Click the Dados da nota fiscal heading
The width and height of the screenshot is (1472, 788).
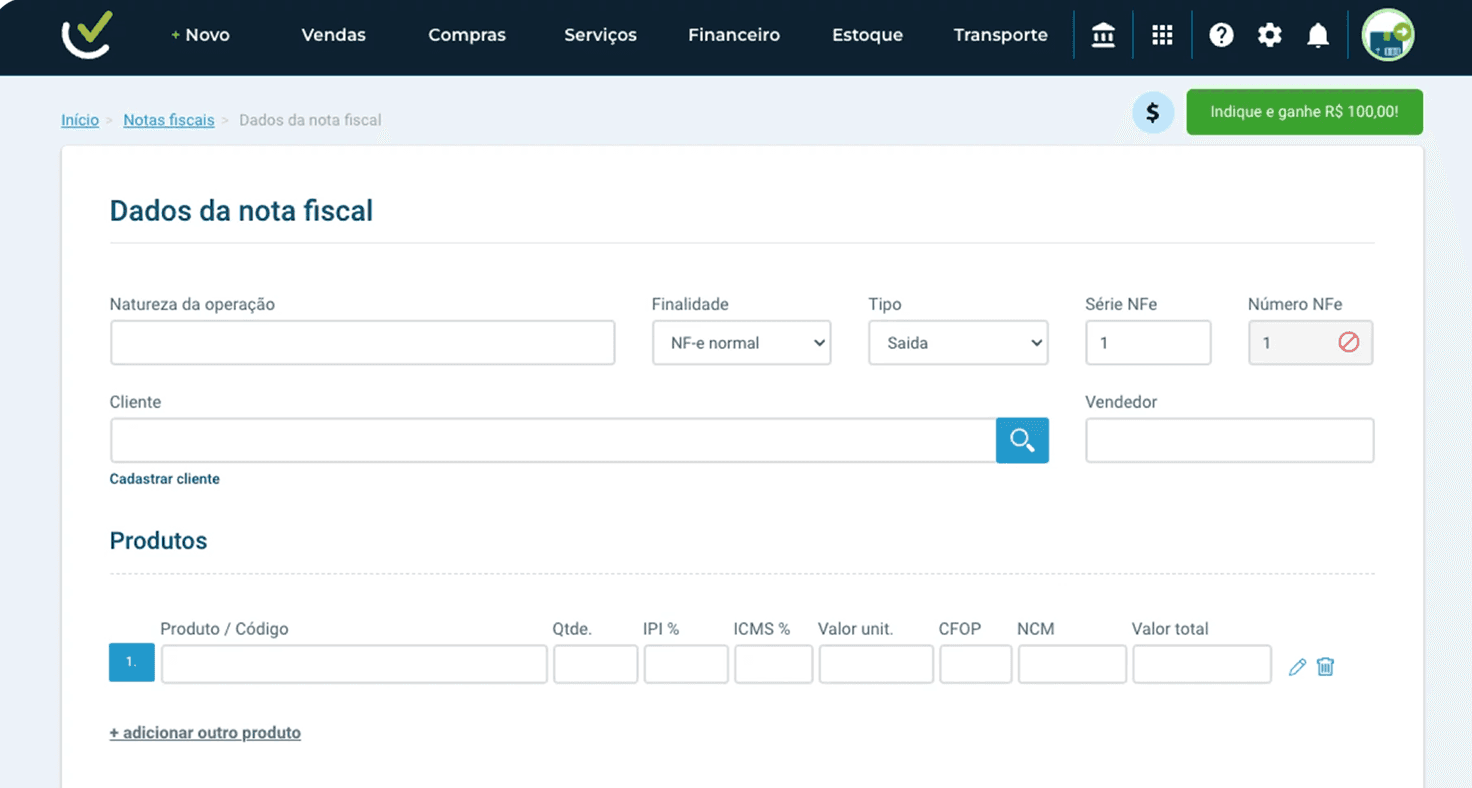click(x=241, y=211)
